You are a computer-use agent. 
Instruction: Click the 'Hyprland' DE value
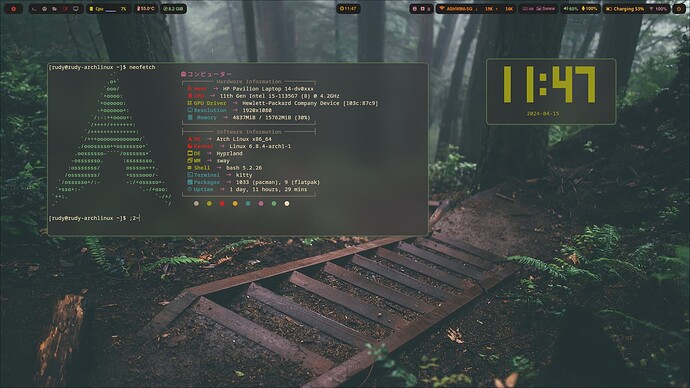coord(229,154)
